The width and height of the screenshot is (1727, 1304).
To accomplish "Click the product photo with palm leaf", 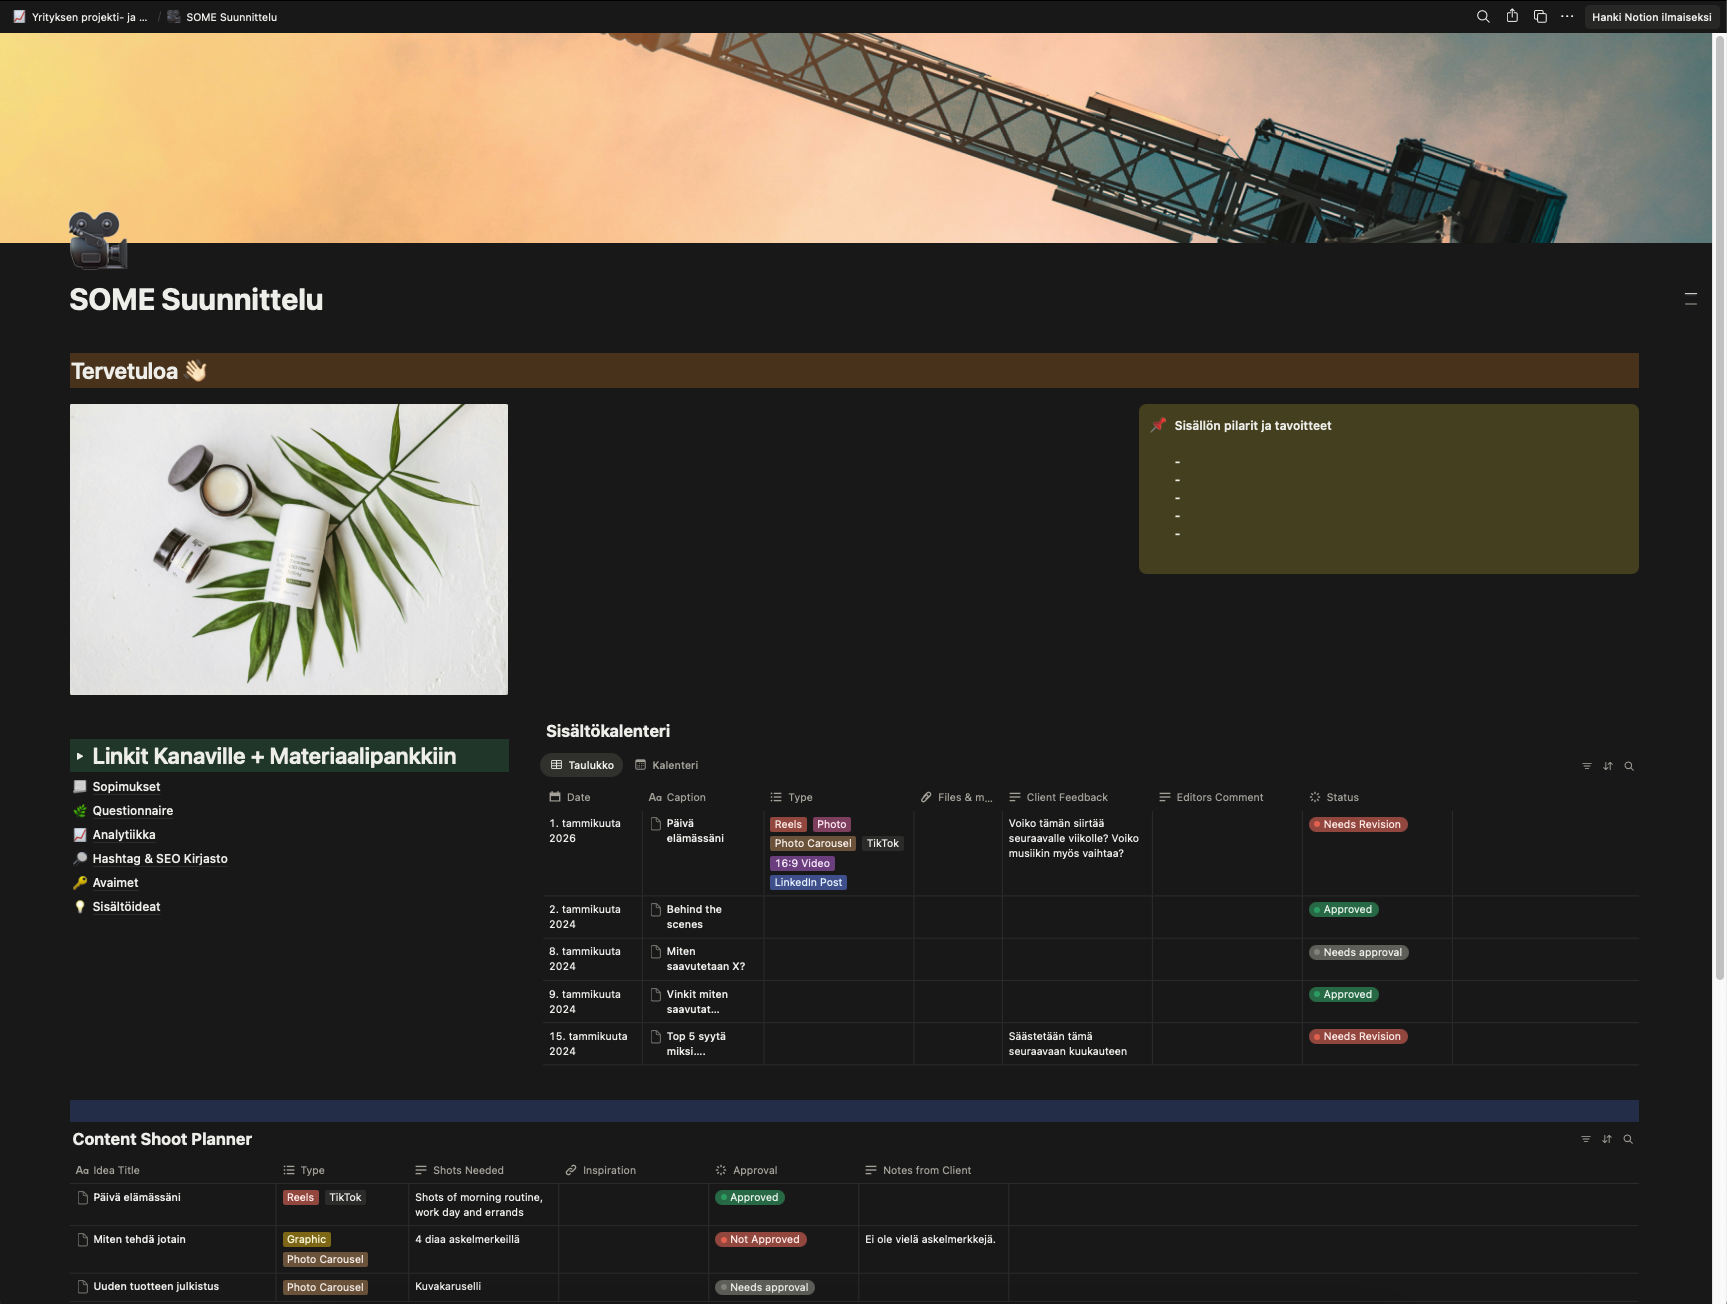I will 289,549.
